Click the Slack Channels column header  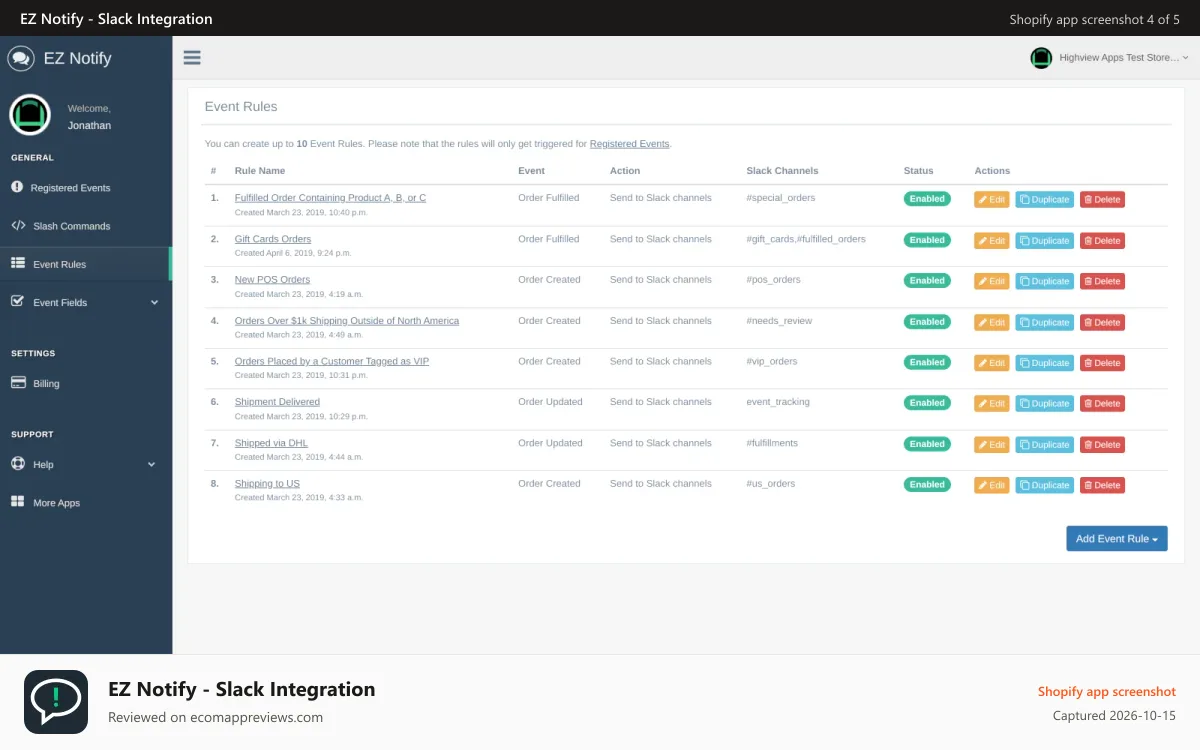tap(782, 171)
